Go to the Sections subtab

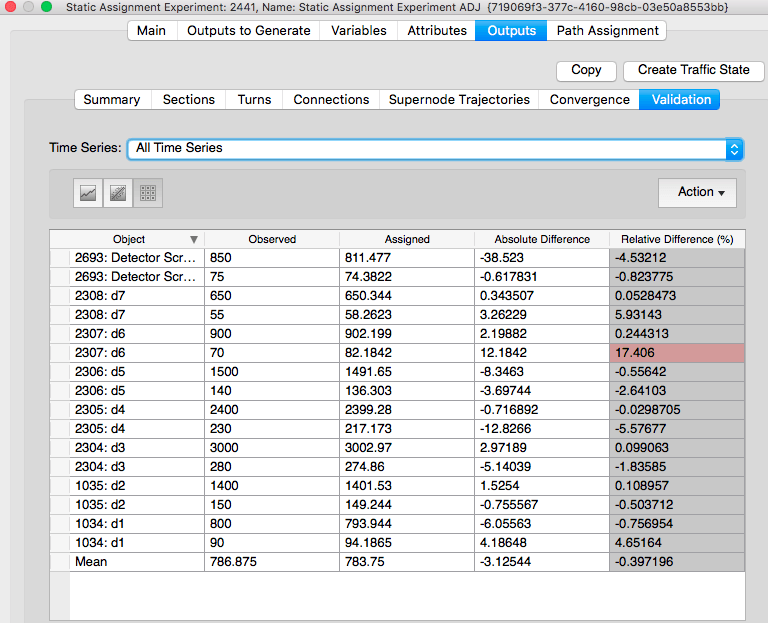(x=189, y=99)
